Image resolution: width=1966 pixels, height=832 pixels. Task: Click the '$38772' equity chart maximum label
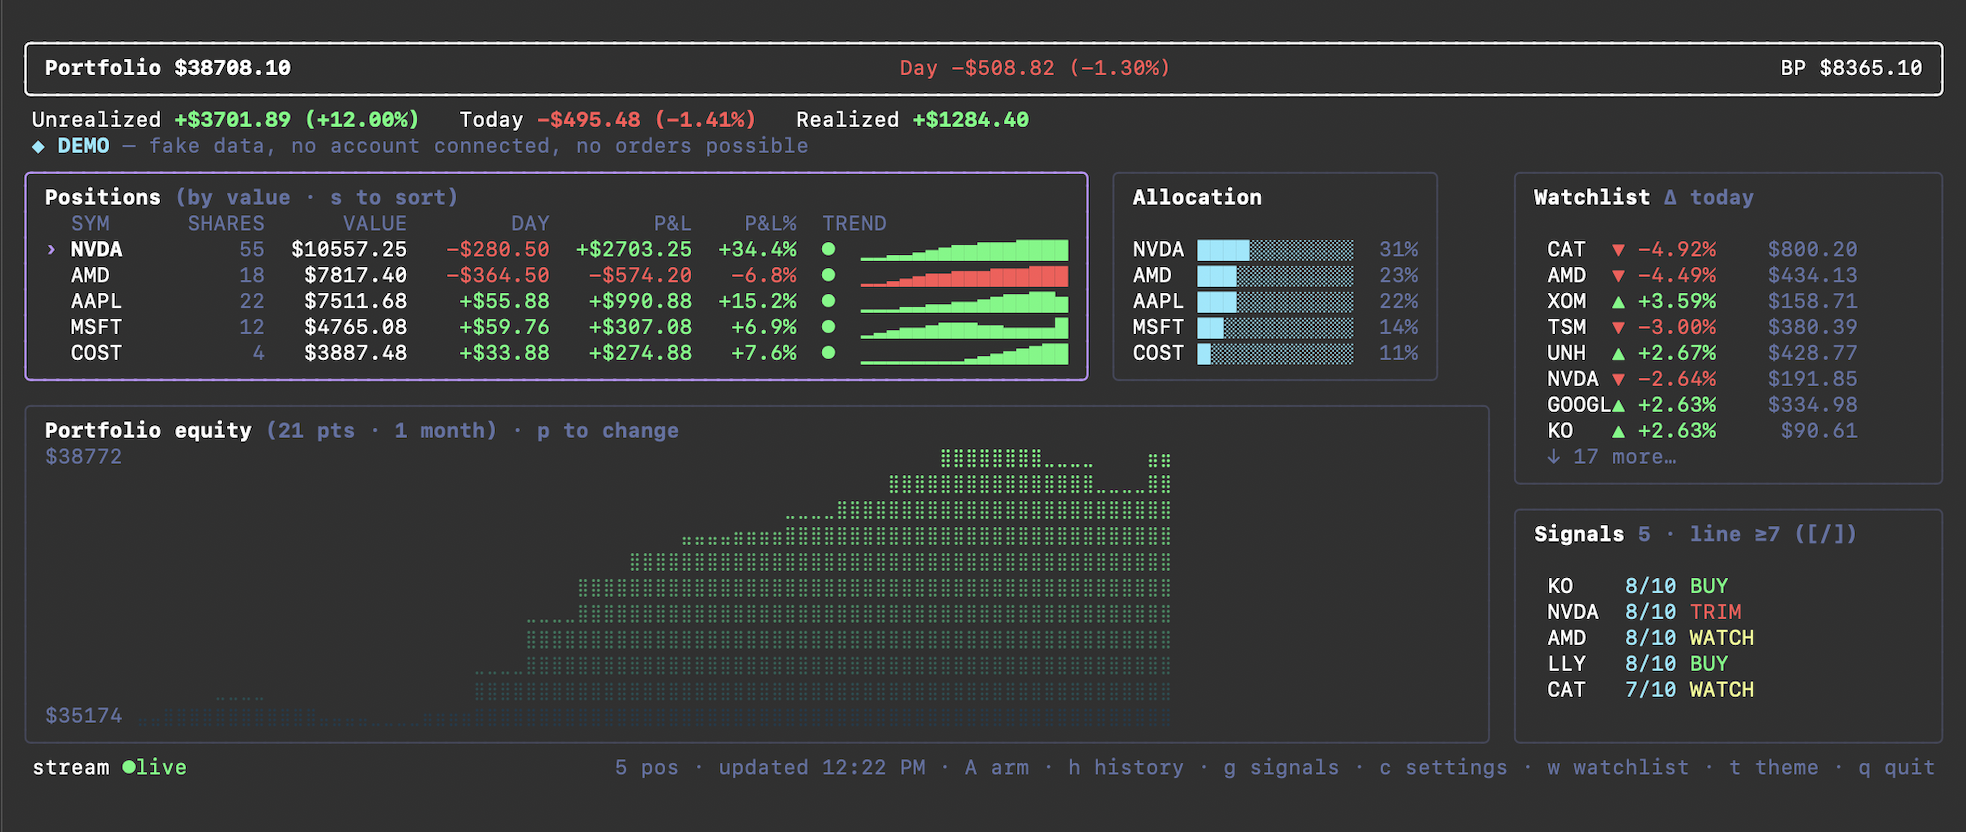83,456
